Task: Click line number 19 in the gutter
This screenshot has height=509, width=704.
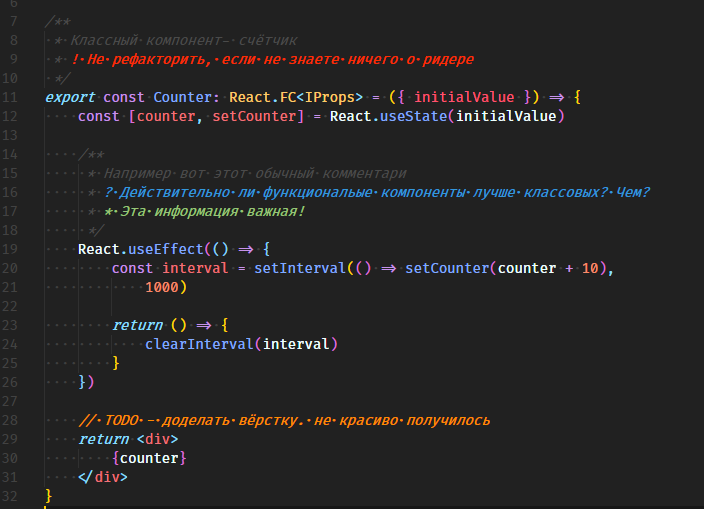Action: click(x=9, y=249)
